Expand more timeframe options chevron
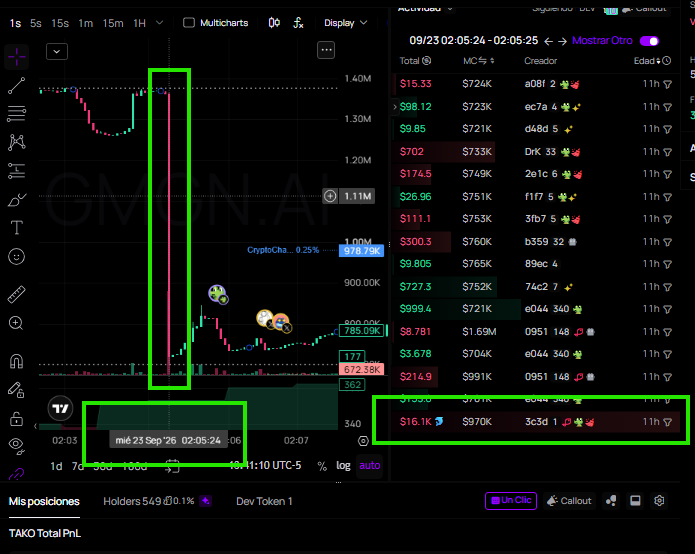The height and width of the screenshot is (554, 695). click(160, 23)
